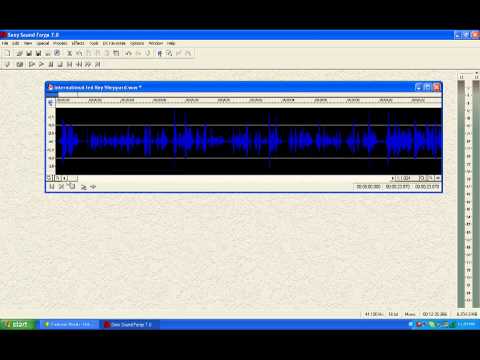This screenshot has height=360, width=480.
Task: Click the Trim/Crop toolbar icon
Action: (116, 53)
